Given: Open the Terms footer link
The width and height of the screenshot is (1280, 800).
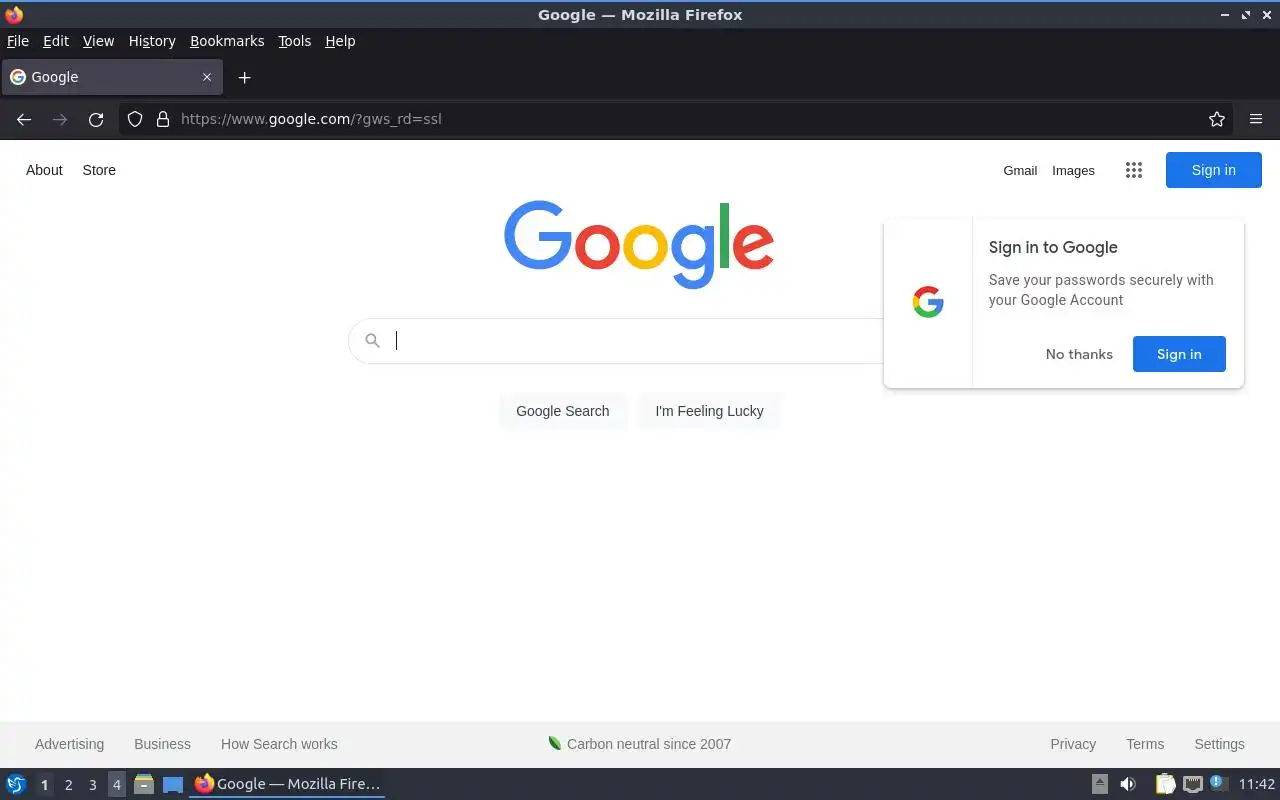Looking at the screenshot, I should [1145, 744].
